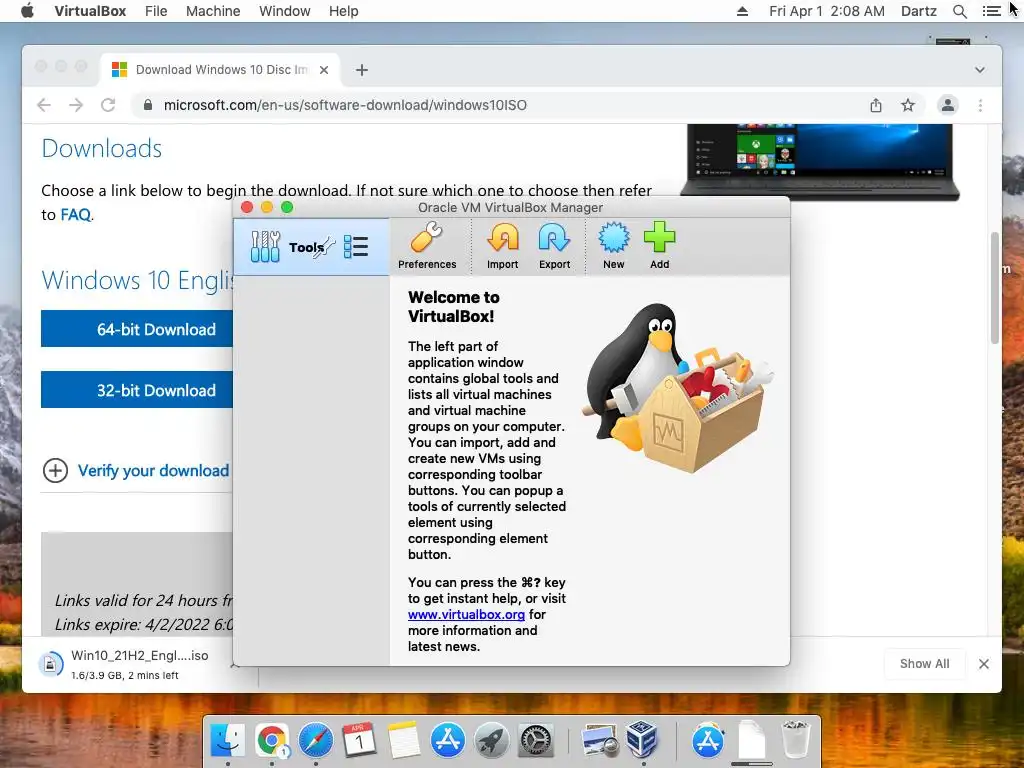Open Preview from the Dock
This screenshot has height=768, width=1024.
click(x=599, y=741)
